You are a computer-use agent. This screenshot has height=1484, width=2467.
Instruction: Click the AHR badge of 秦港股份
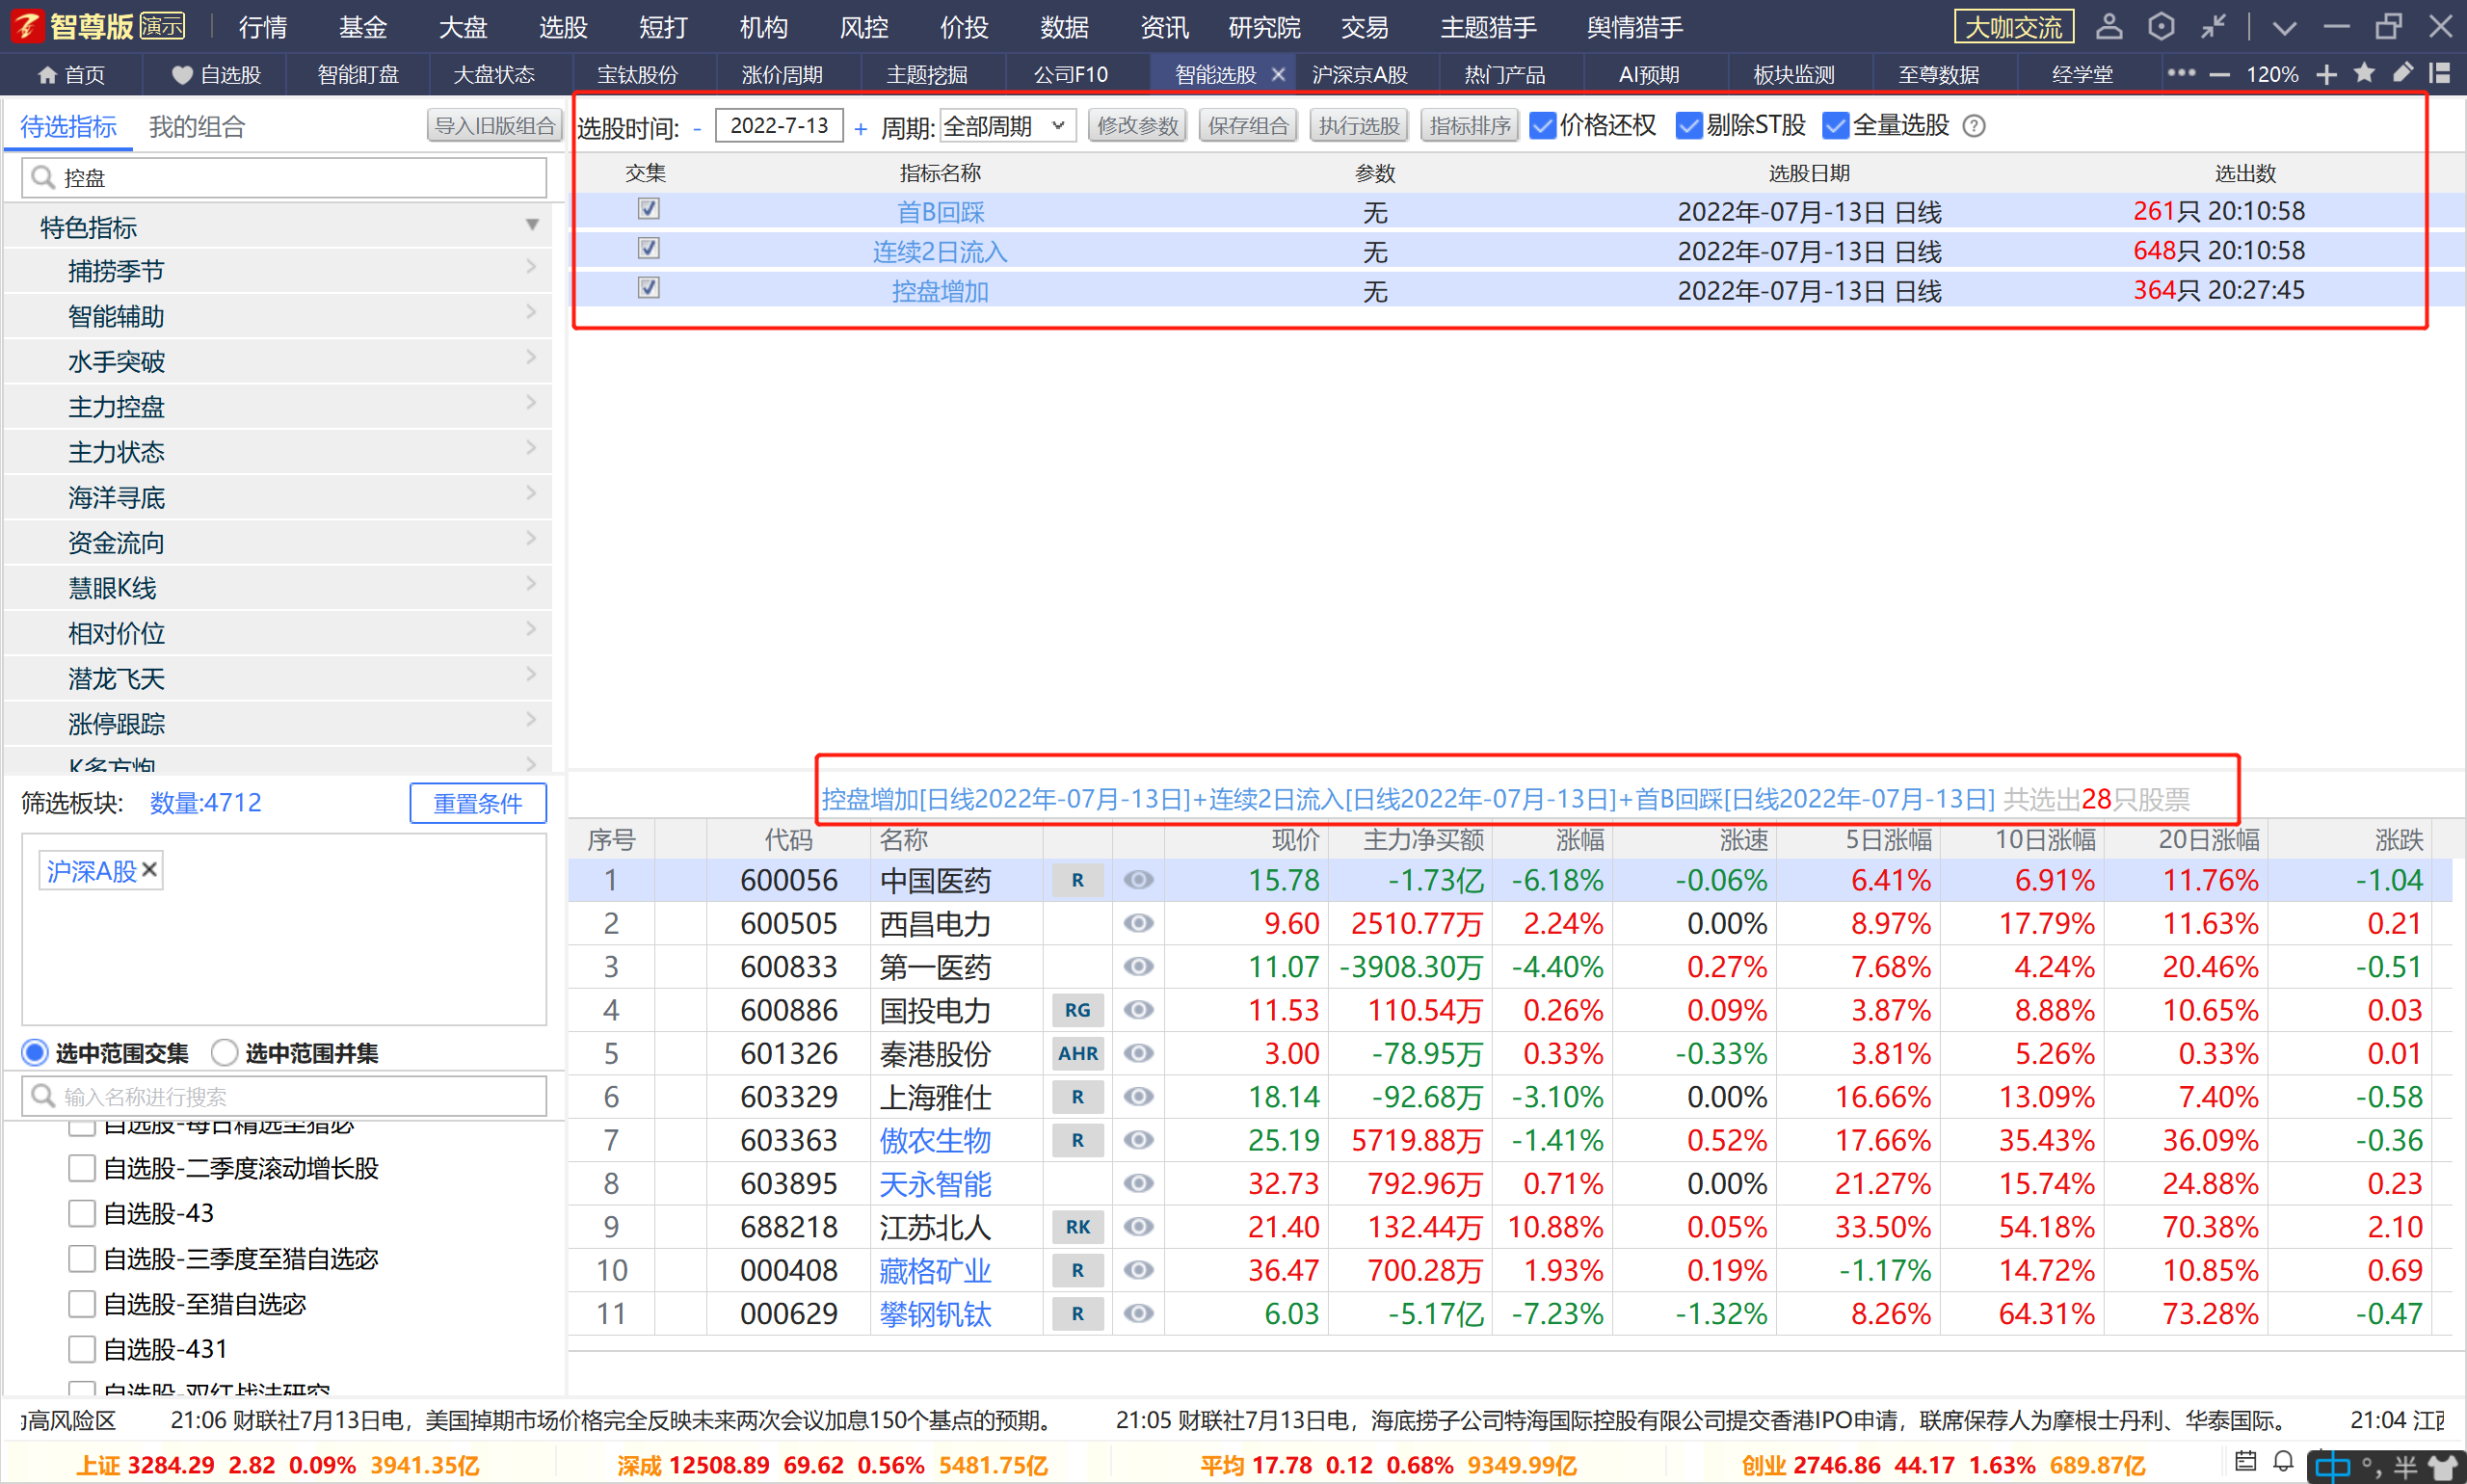(1077, 1053)
